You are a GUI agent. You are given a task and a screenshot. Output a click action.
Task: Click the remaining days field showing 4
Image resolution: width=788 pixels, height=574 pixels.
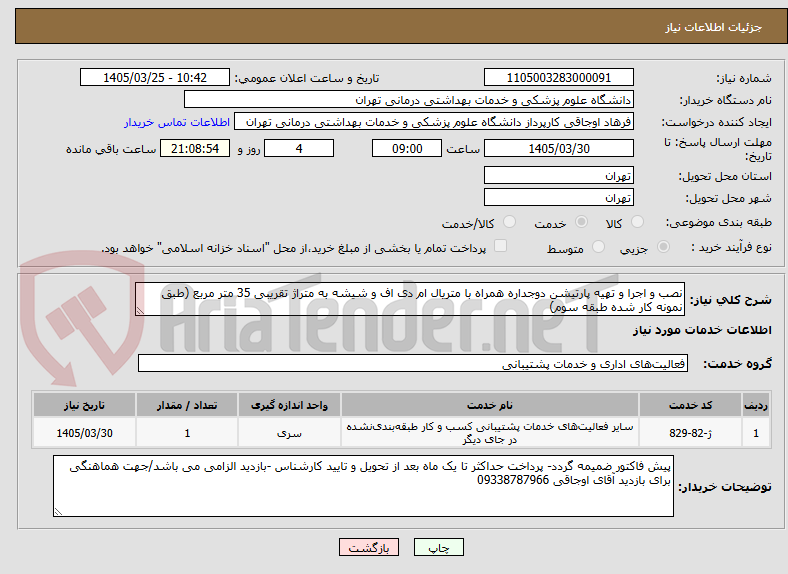(x=299, y=148)
